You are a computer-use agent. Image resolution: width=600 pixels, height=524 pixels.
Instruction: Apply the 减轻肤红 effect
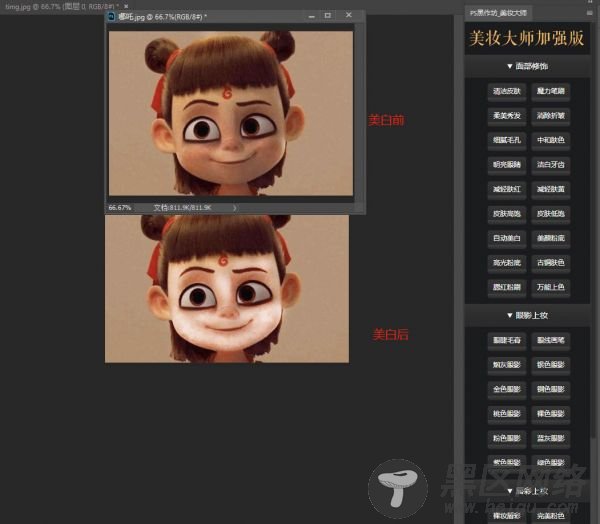507,189
